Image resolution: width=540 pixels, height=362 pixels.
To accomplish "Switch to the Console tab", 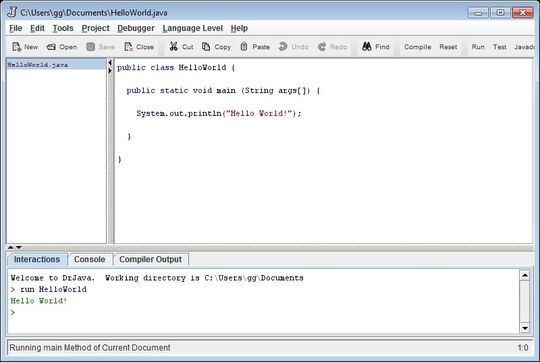I will tap(90, 259).
